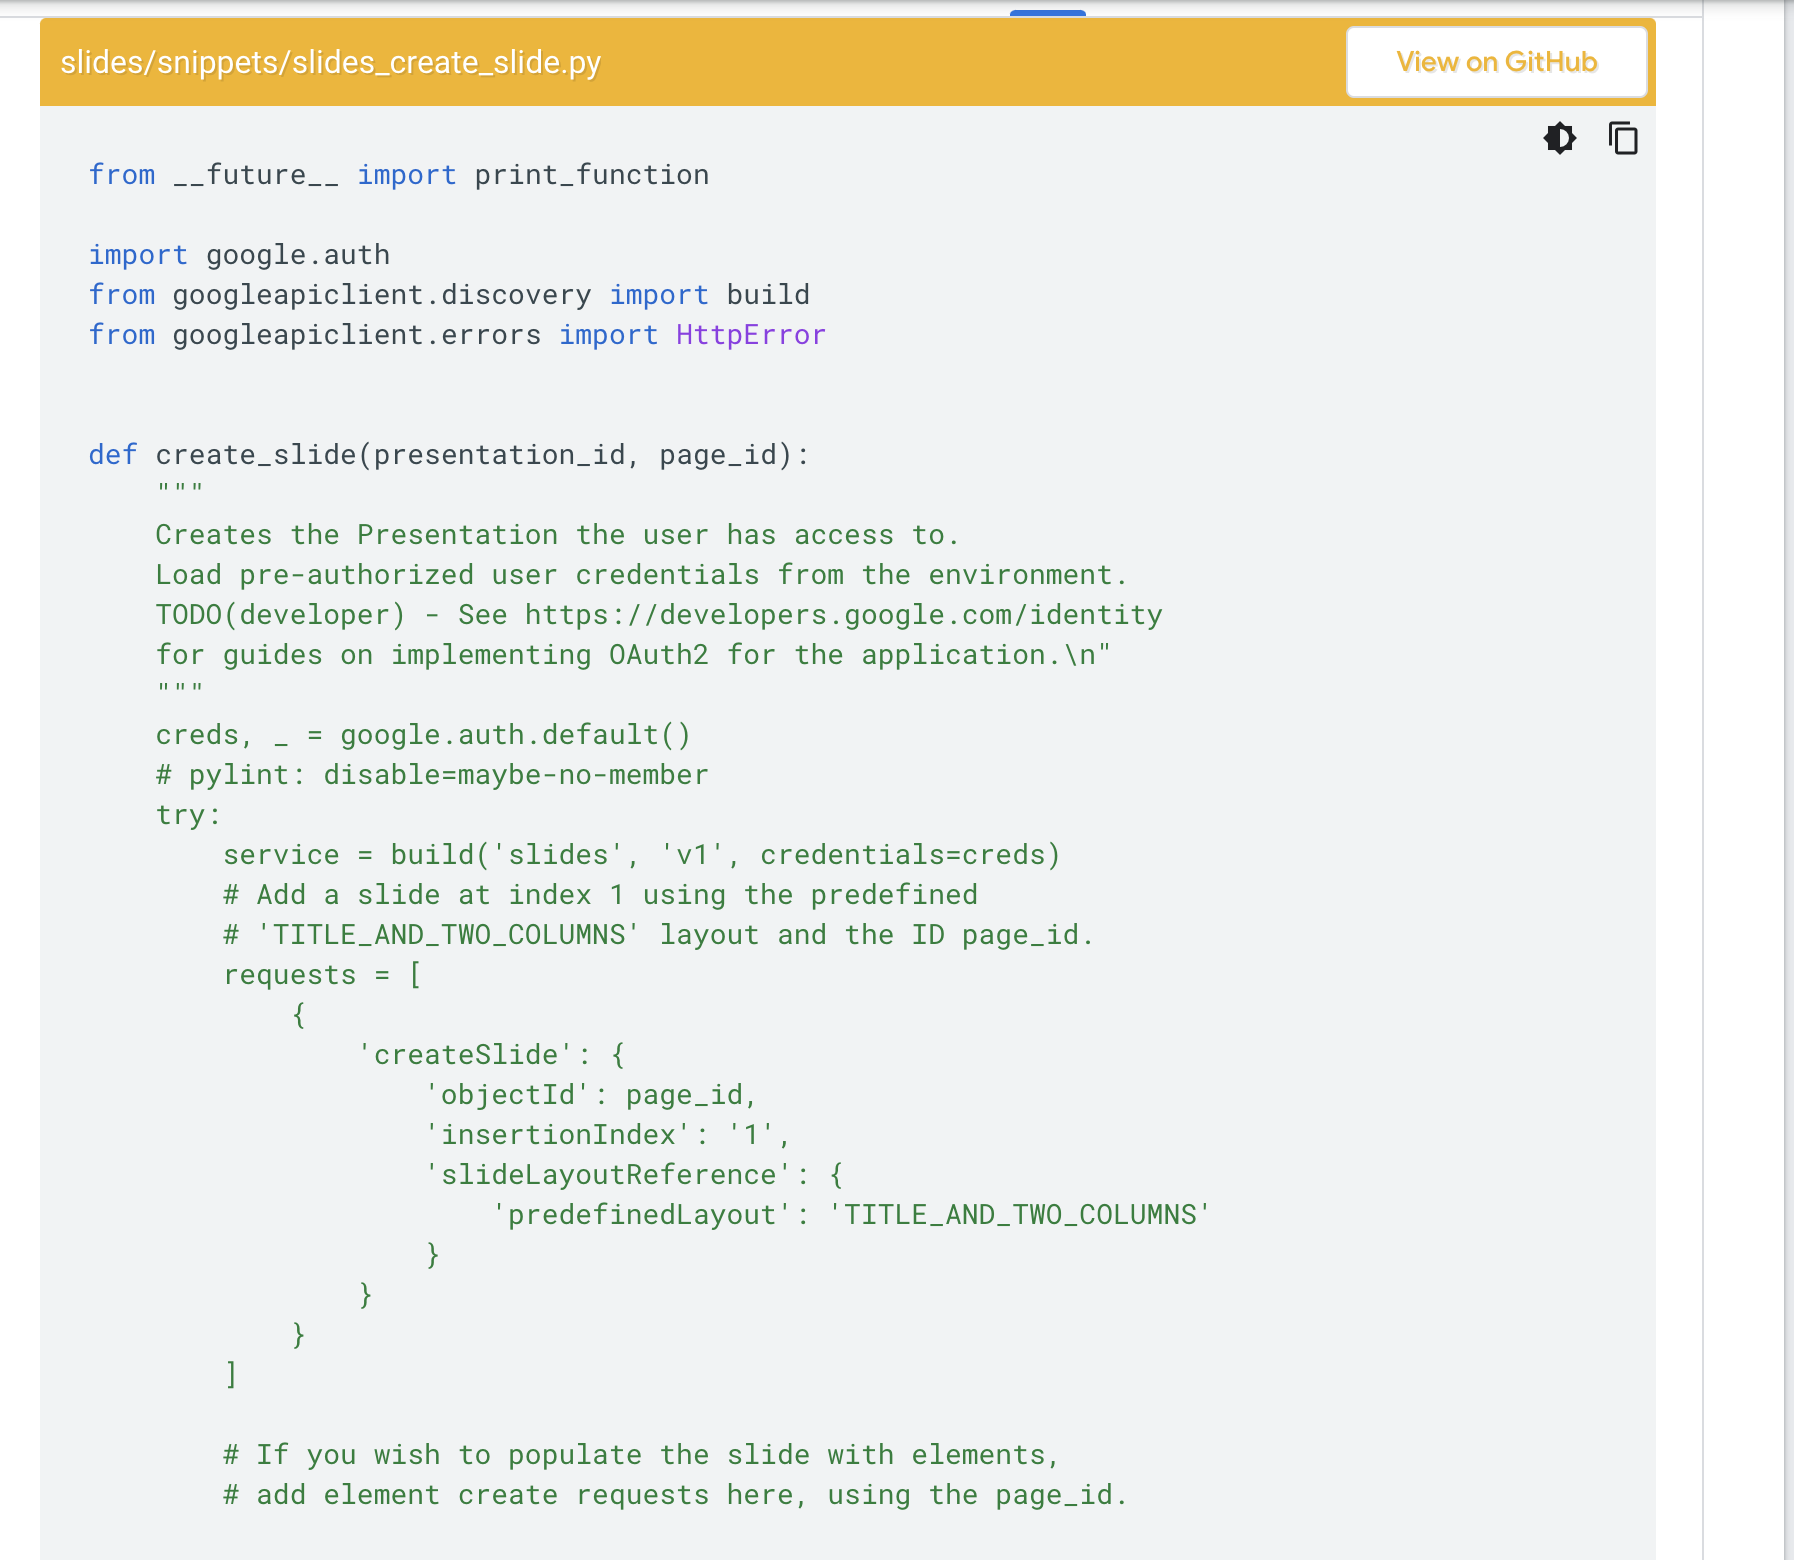Click the 'try:' keyword line
This screenshot has width=1794, height=1560.
point(188,815)
